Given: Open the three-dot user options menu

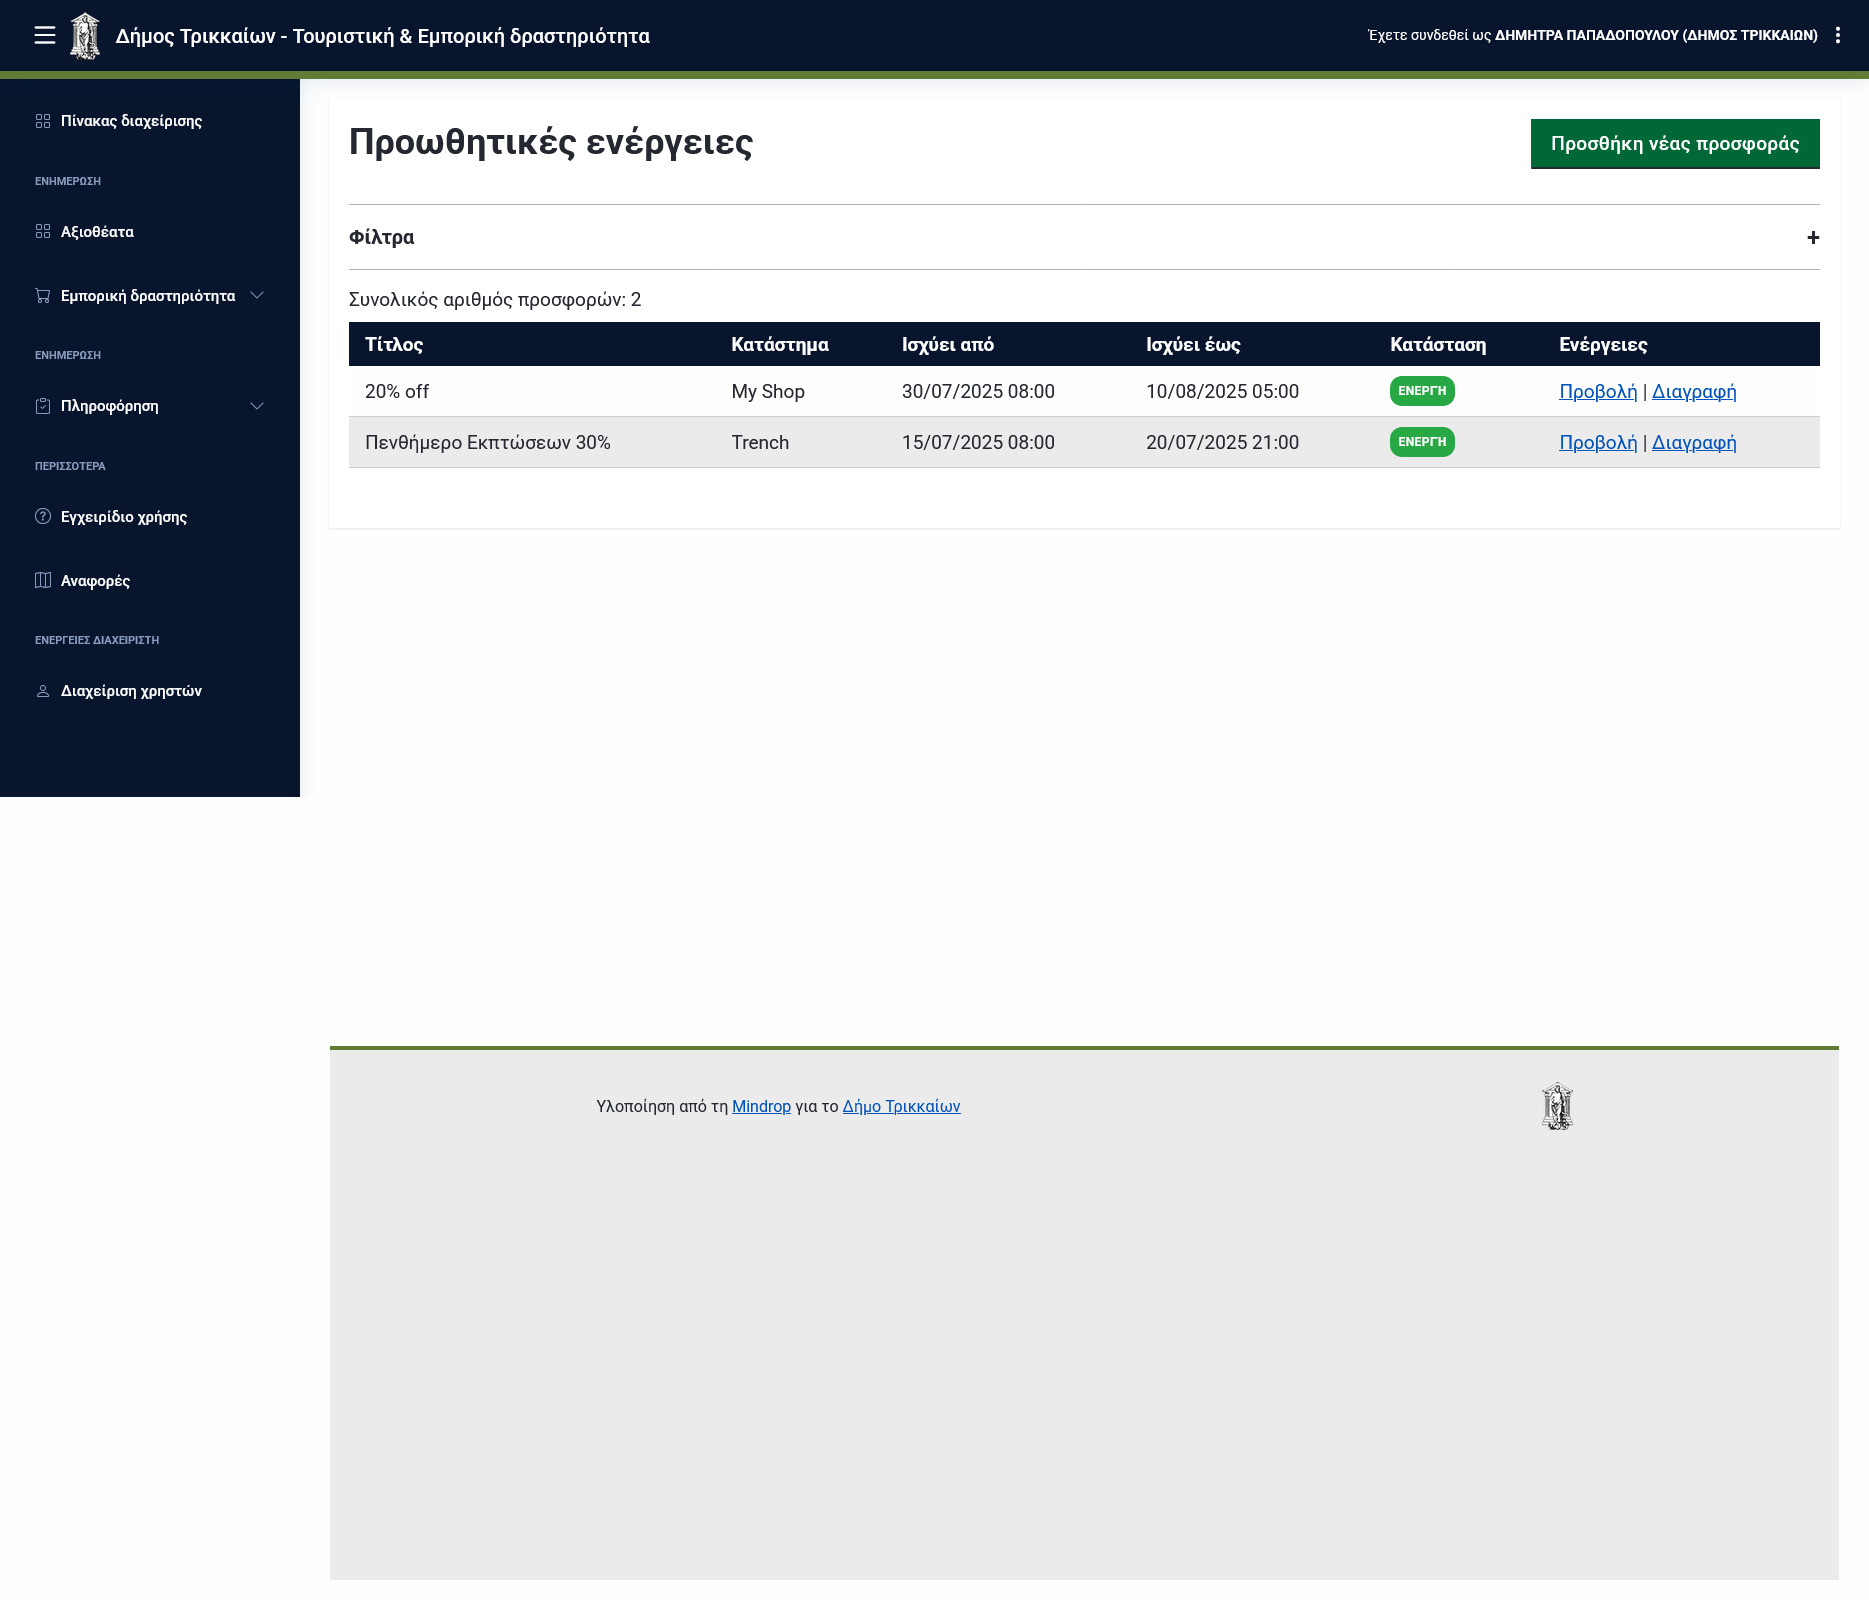Looking at the screenshot, I should [x=1838, y=36].
